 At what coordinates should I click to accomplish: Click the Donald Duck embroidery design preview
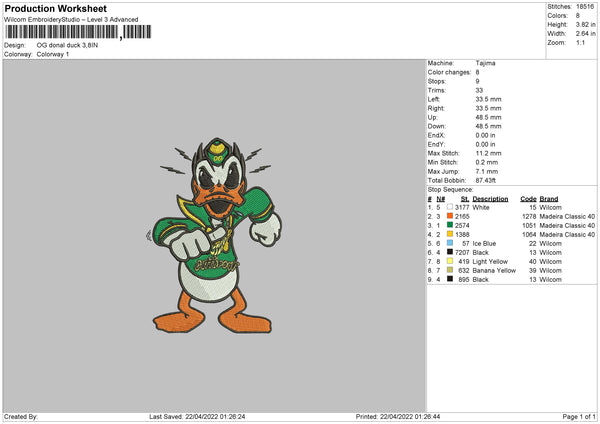[214, 235]
